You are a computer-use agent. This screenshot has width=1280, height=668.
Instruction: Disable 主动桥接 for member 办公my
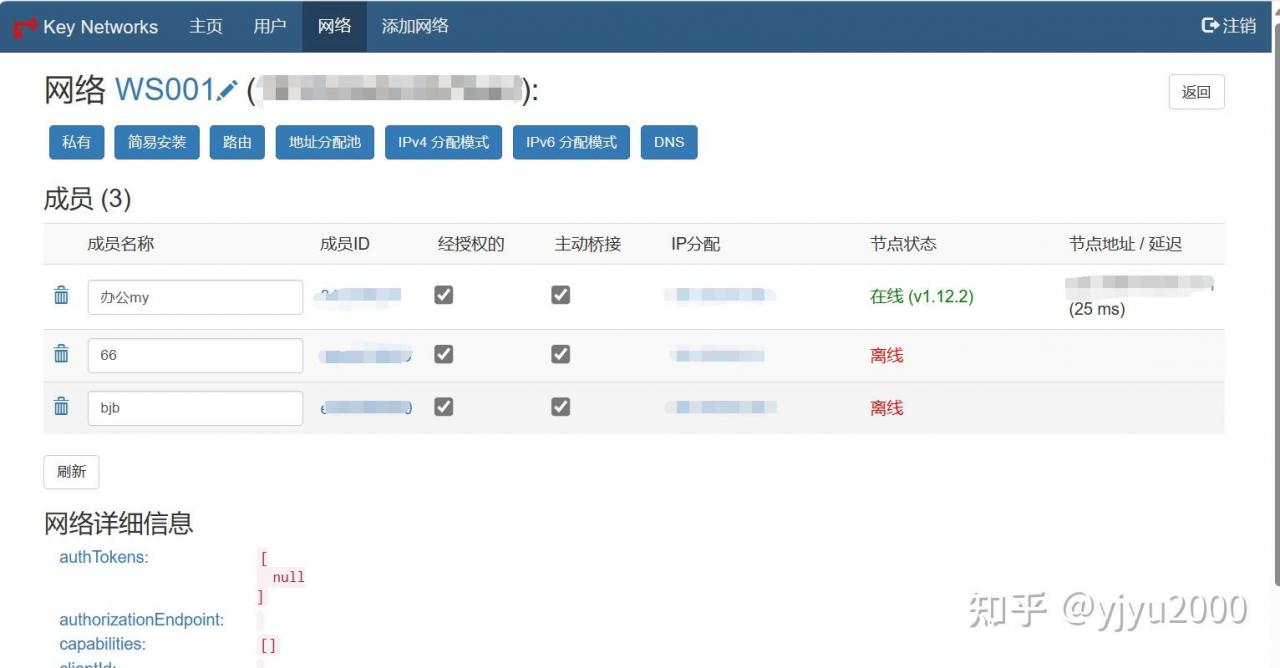click(561, 295)
